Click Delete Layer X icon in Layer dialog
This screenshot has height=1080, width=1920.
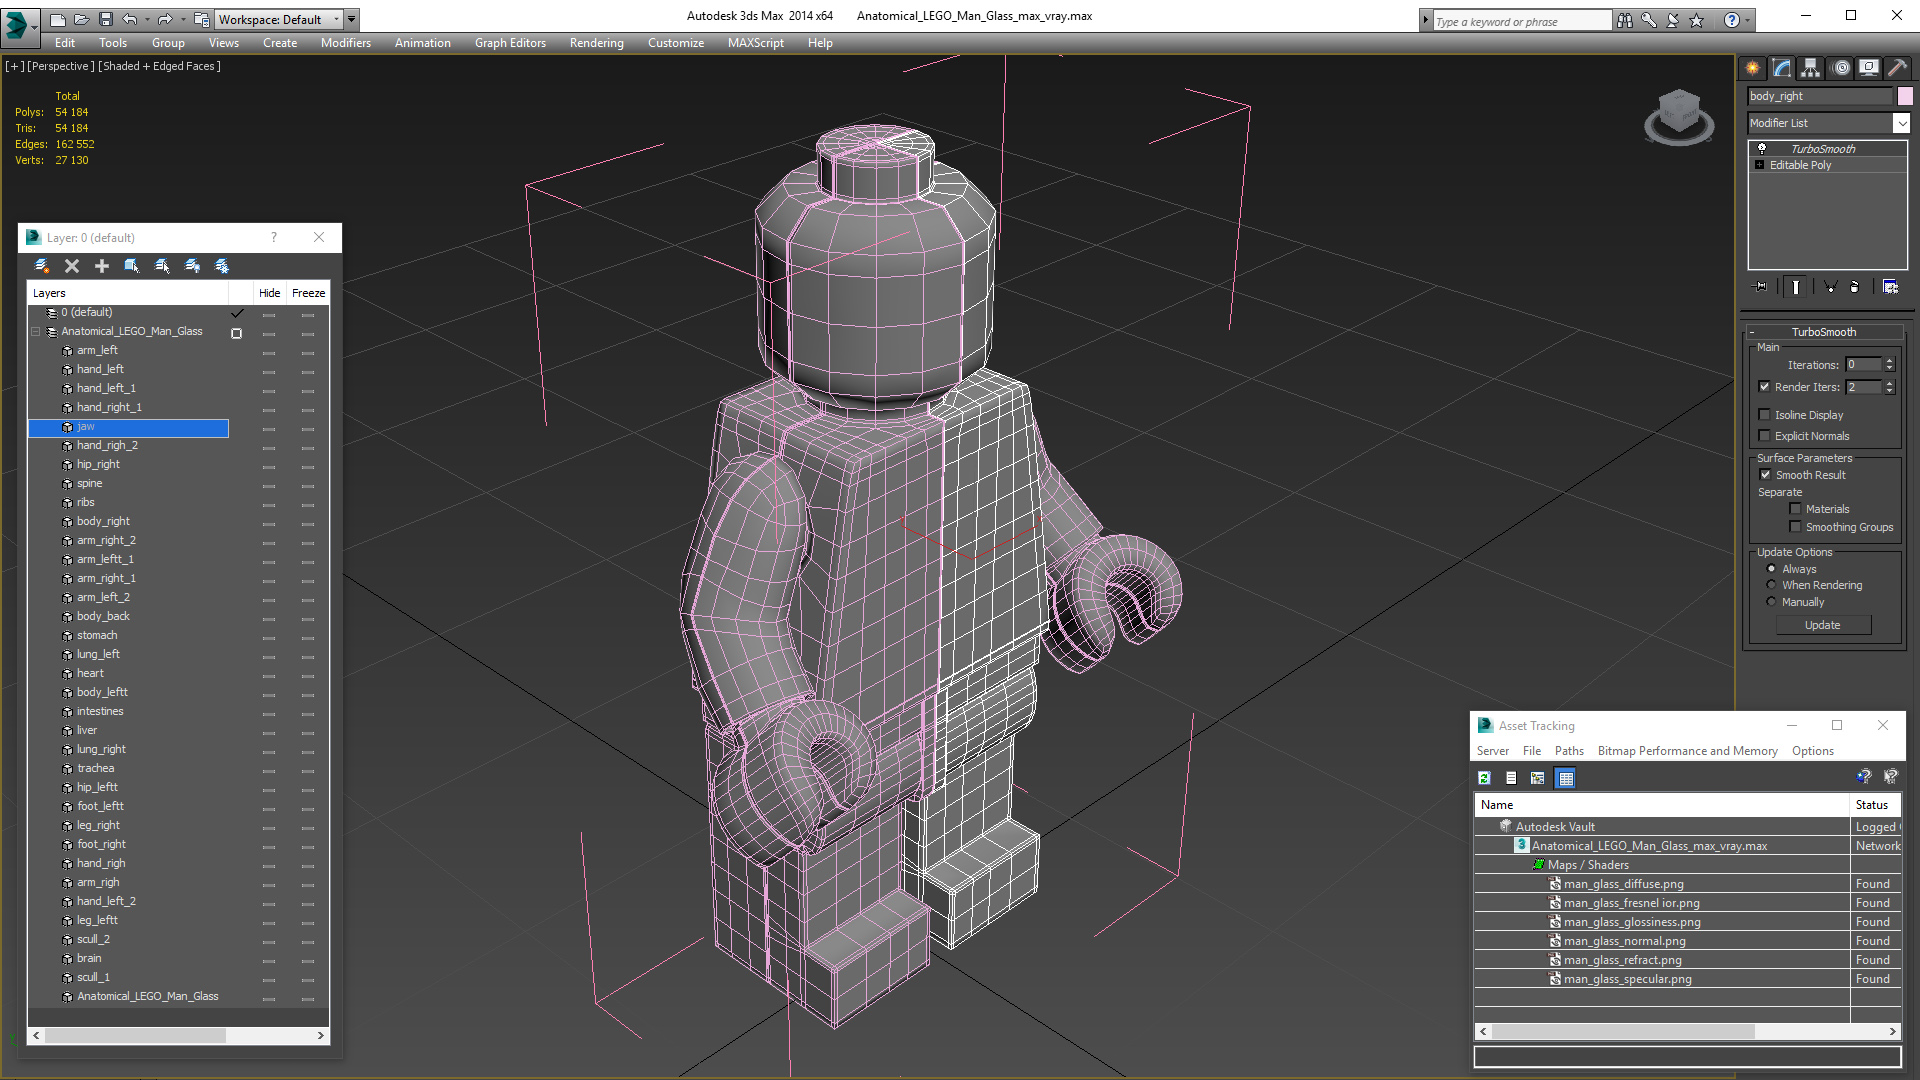[x=72, y=266]
